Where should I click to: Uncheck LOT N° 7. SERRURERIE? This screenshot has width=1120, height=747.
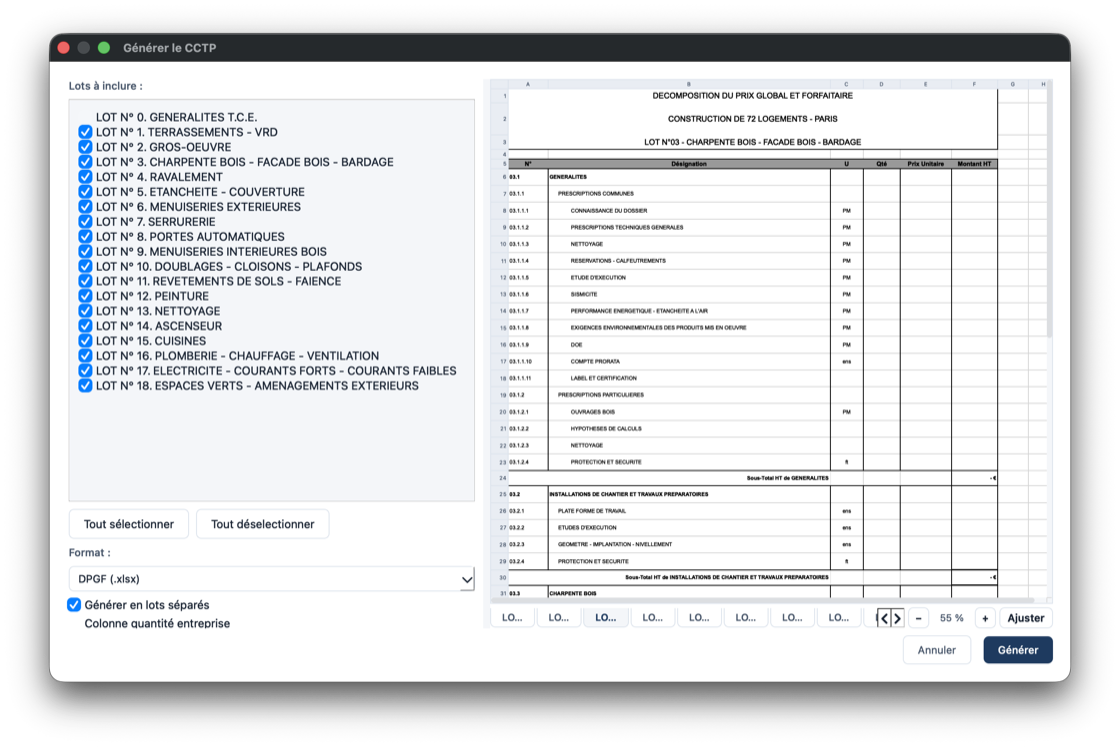[85, 222]
